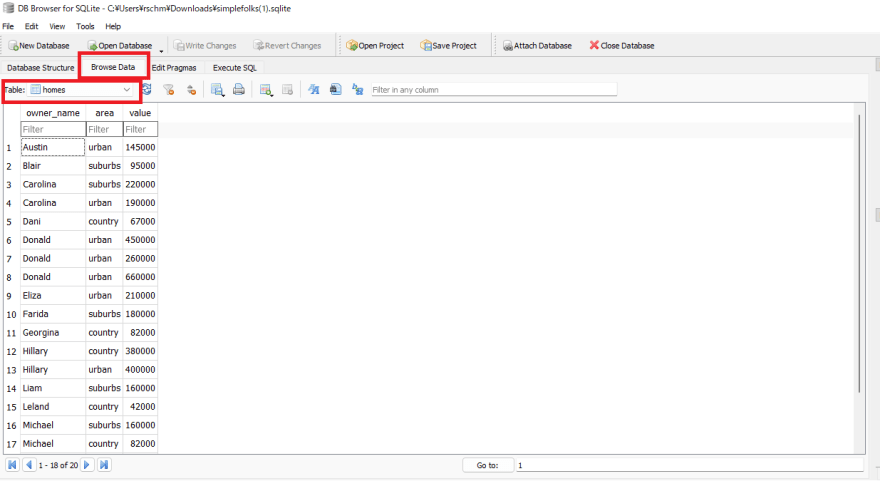Select the Eliza owner_name cell
The width and height of the screenshot is (880, 481).
click(53, 295)
